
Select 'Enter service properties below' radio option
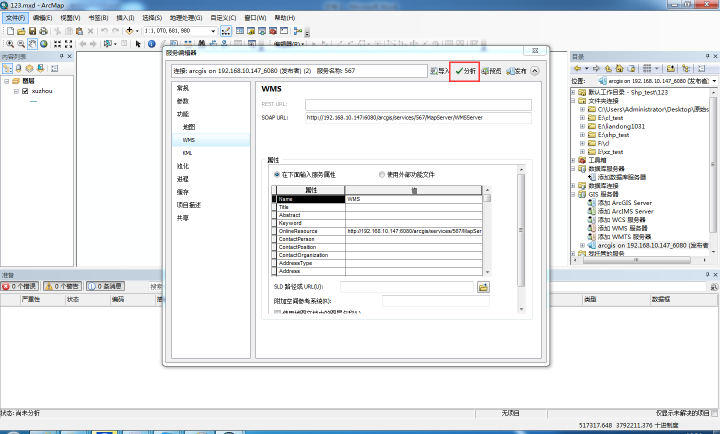coord(277,175)
